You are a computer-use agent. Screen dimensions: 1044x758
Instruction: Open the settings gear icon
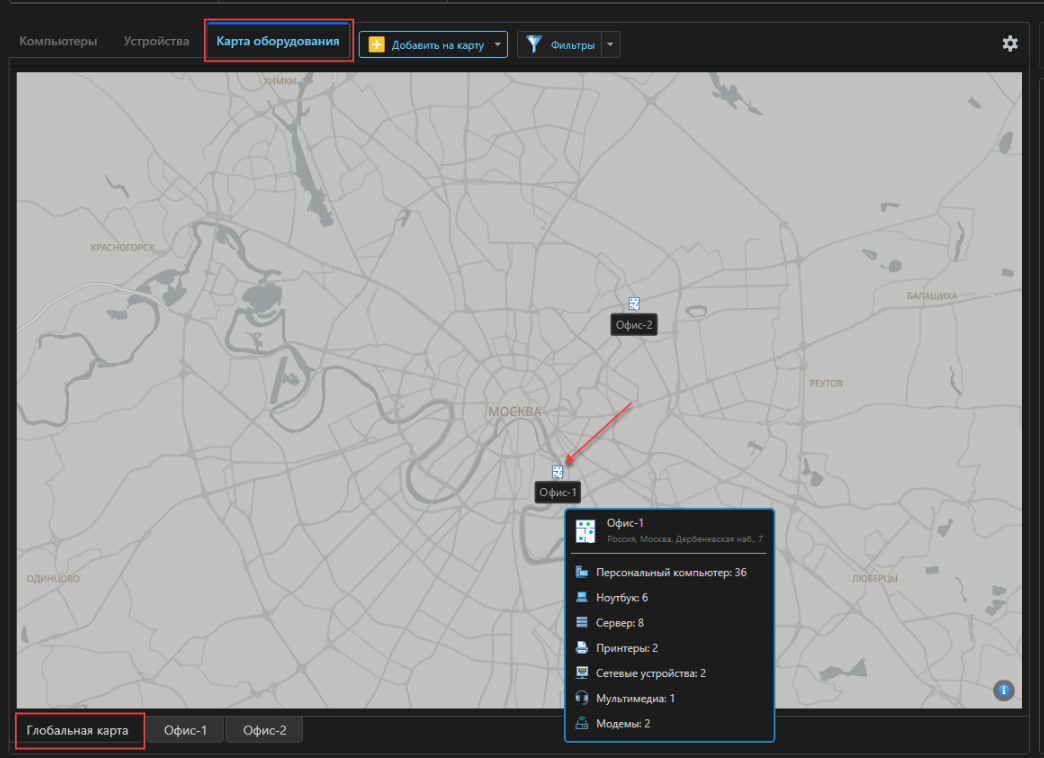1009,44
